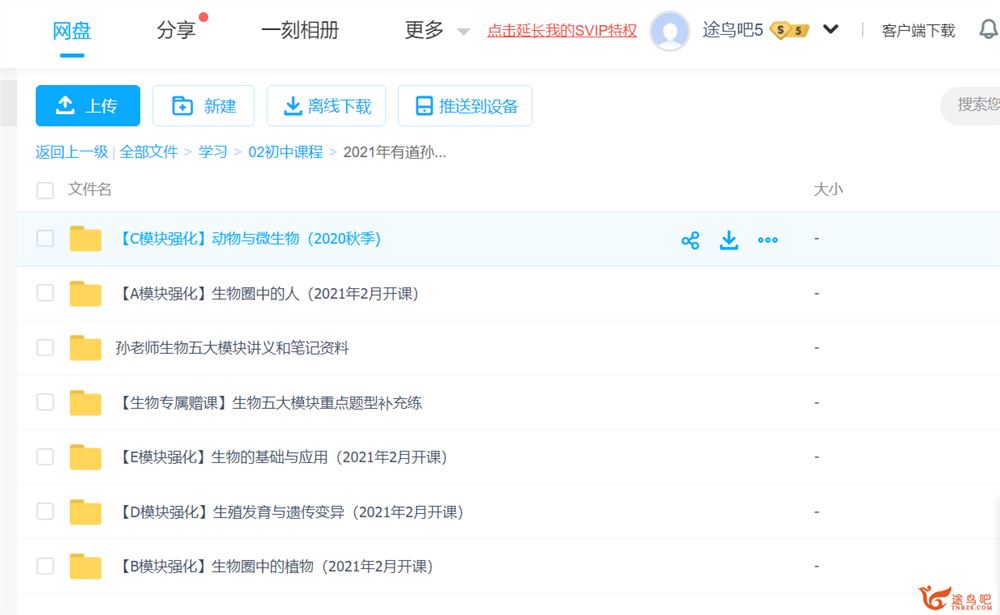Open folder 【B模块强化】生物圈中的植物(2021年2月开课)
Viewport: 1000px width, 615px height.
(x=274, y=566)
